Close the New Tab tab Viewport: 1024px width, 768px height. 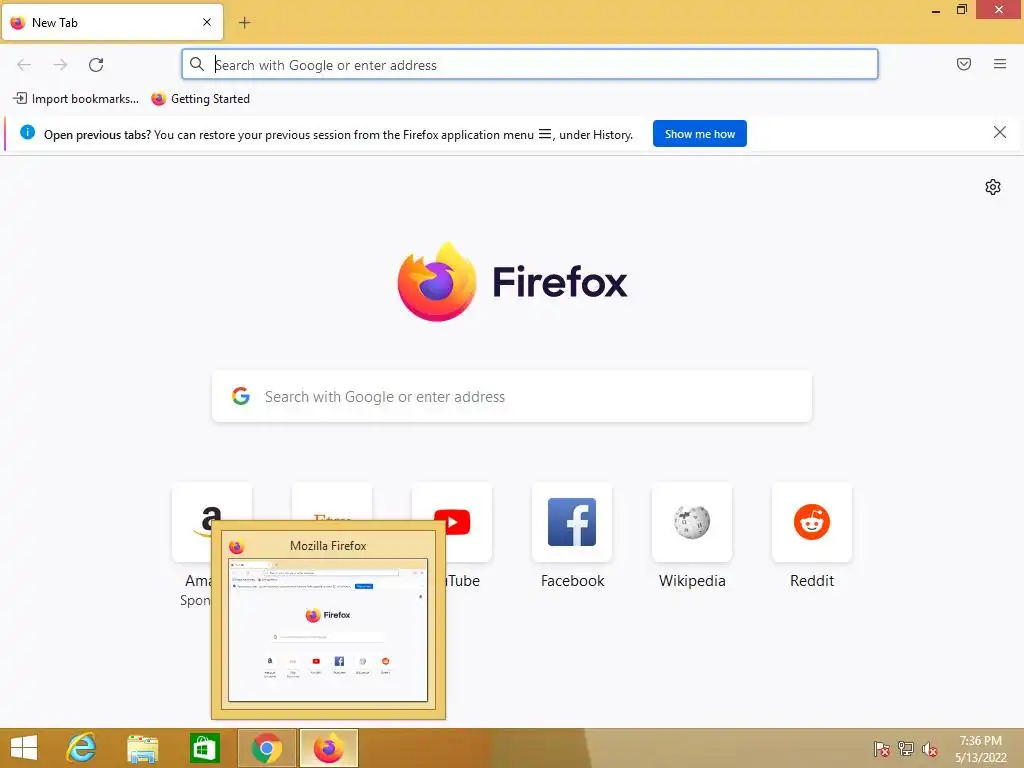click(207, 22)
